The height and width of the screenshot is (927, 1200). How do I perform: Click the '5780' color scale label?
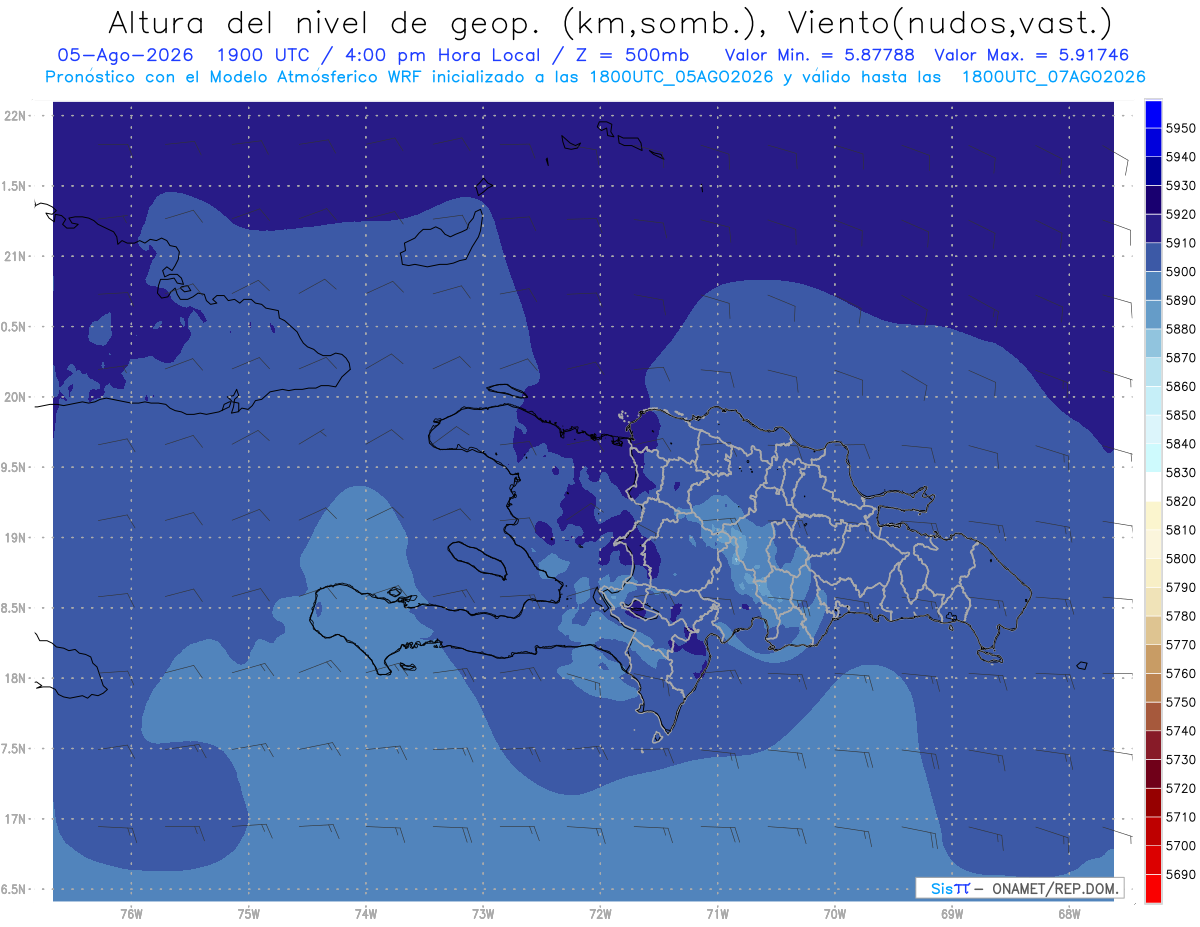1180,616
